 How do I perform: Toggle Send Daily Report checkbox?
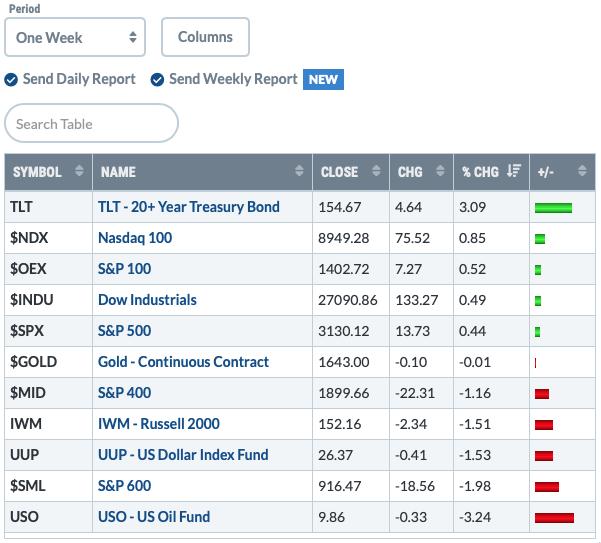point(11,80)
